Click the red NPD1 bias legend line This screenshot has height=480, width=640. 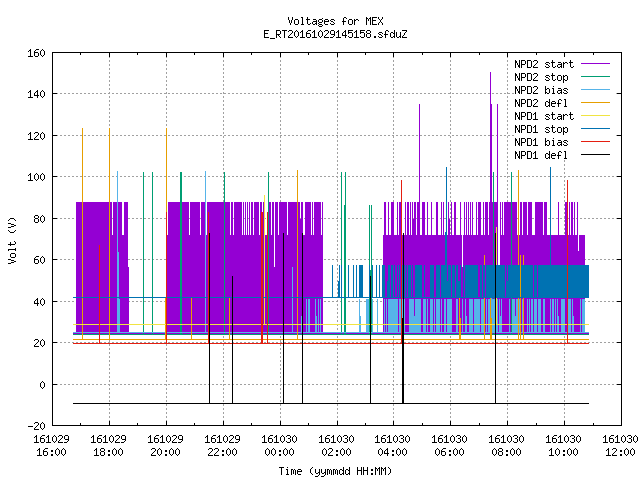595,142
